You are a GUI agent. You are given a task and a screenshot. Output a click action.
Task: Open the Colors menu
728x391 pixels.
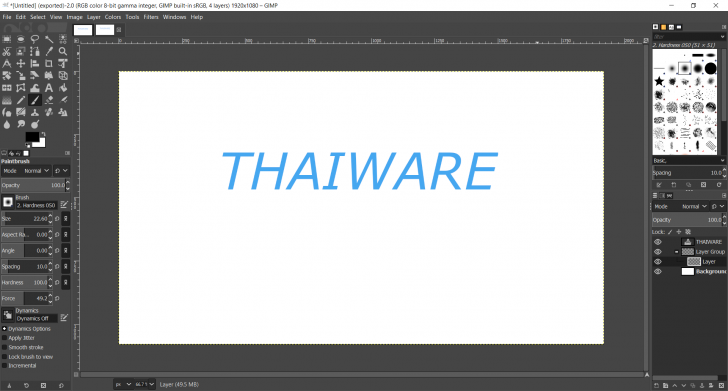[113, 17]
